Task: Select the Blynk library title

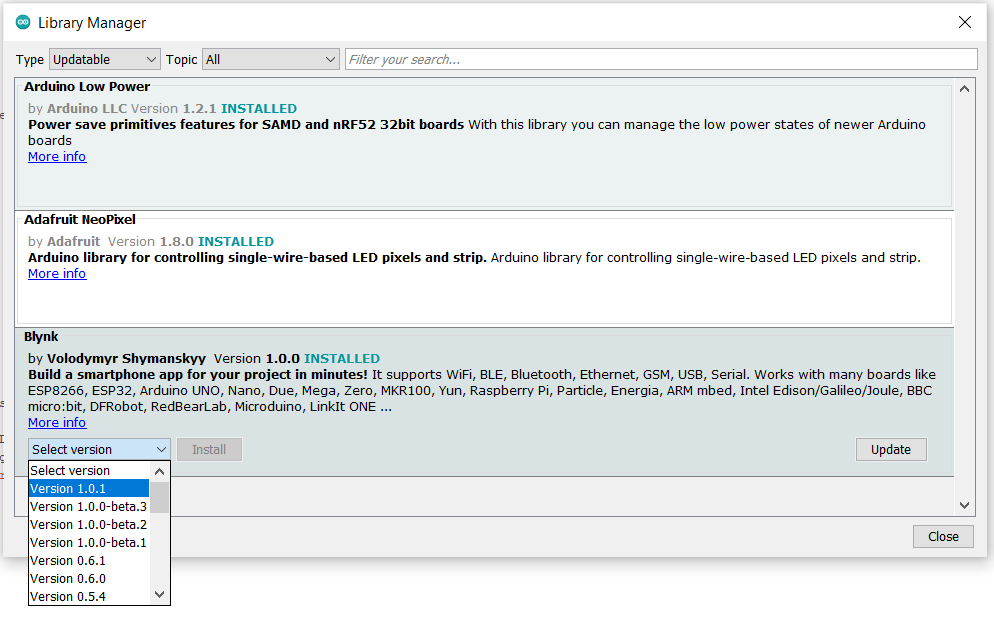Action: click(41, 337)
